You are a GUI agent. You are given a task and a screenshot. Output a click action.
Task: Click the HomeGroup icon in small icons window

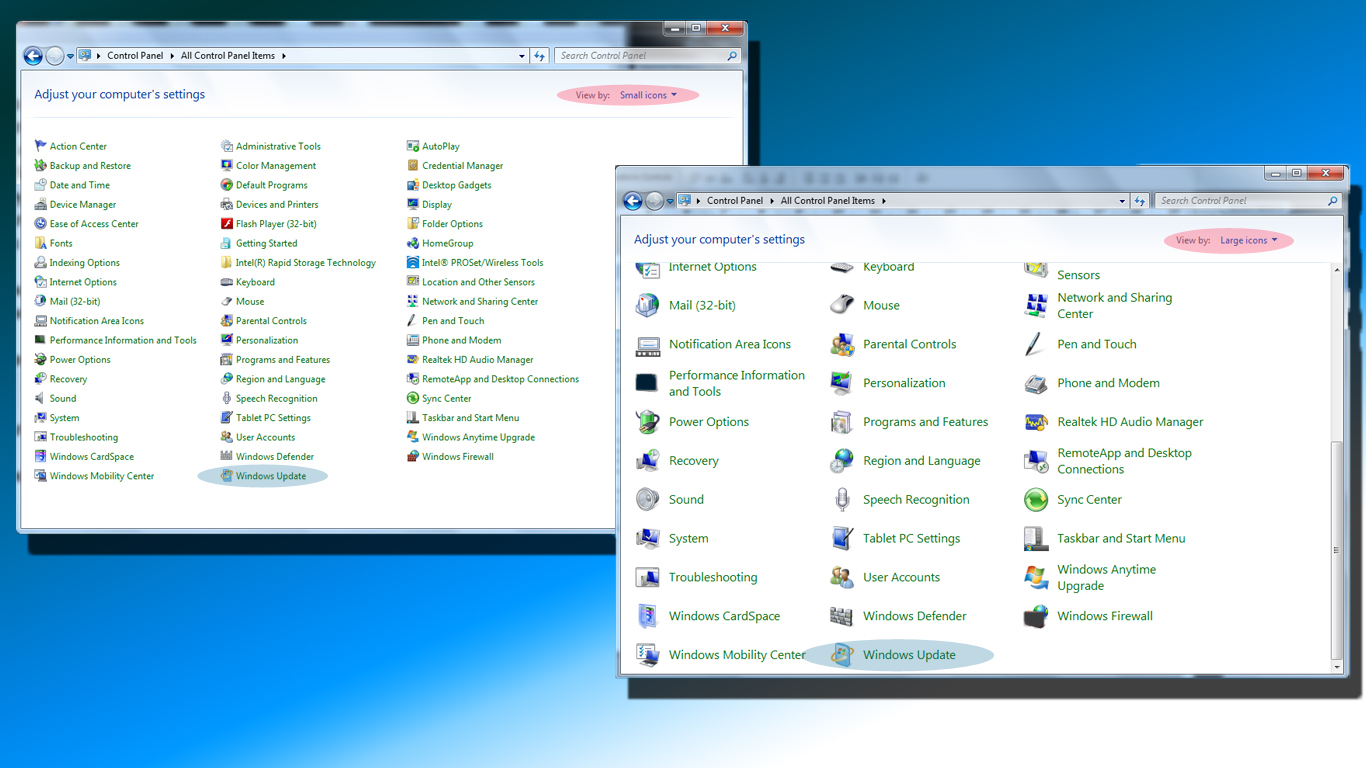413,243
